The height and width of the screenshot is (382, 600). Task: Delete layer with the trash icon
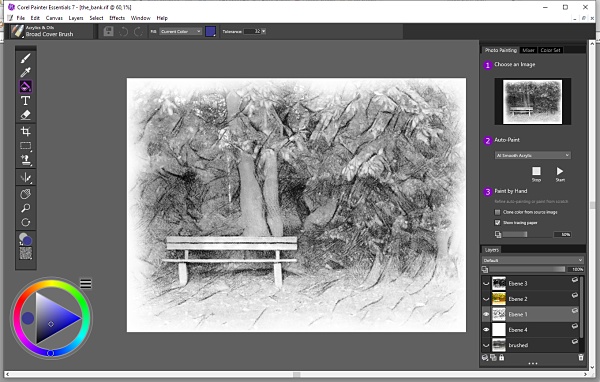click(581, 358)
